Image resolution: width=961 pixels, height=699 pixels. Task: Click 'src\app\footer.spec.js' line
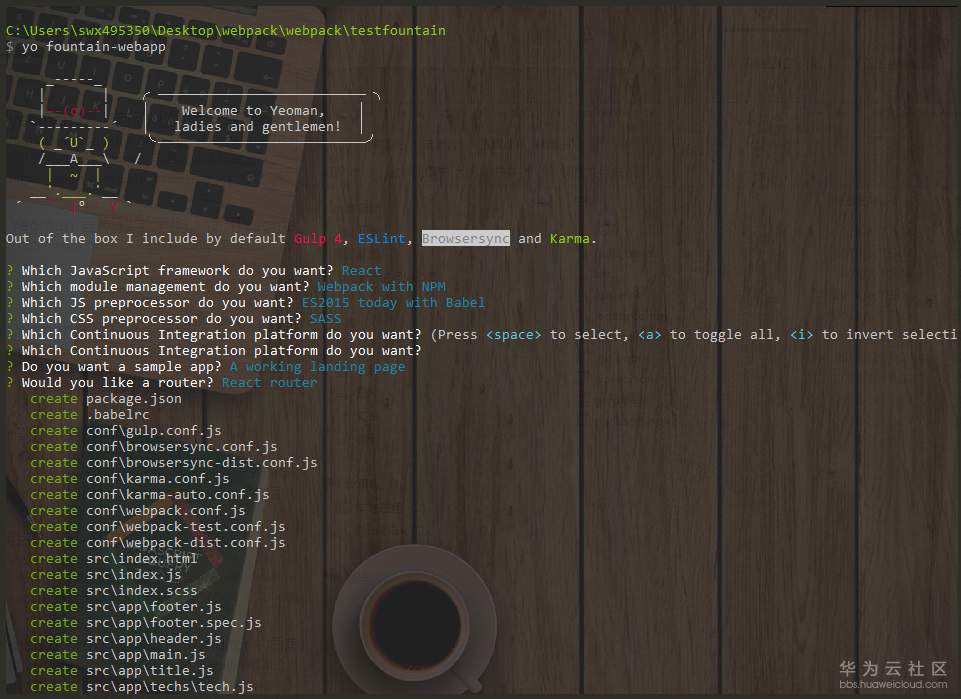pyautogui.click(x=173, y=622)
